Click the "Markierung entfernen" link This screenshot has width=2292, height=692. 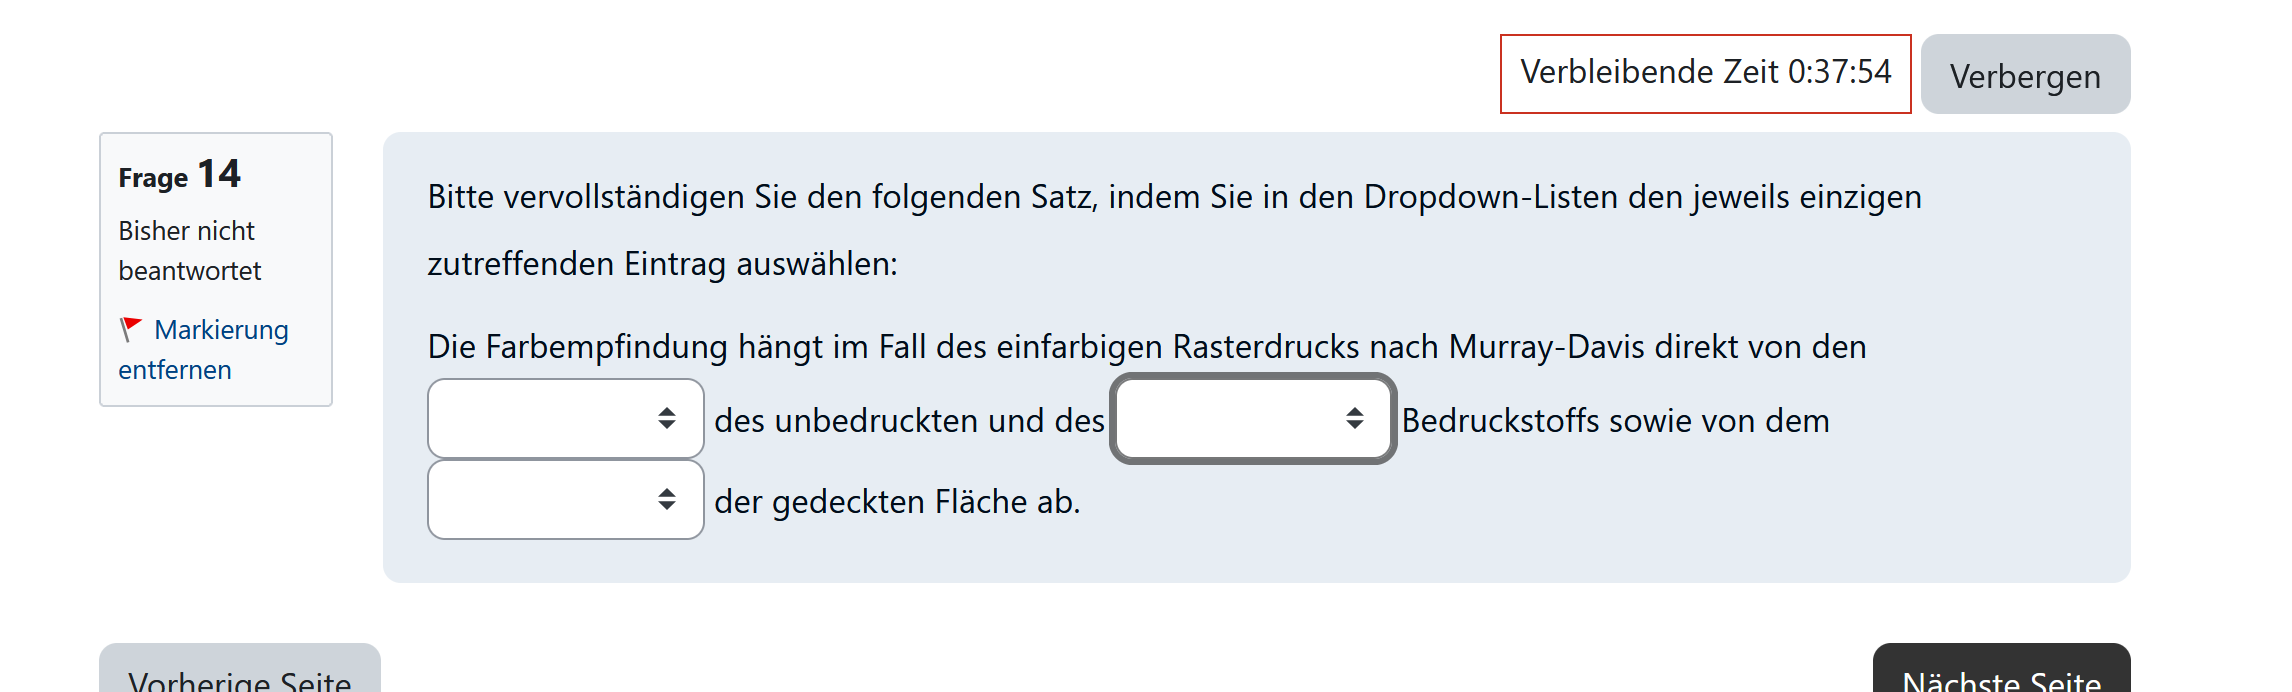click(x=221, y=331)
